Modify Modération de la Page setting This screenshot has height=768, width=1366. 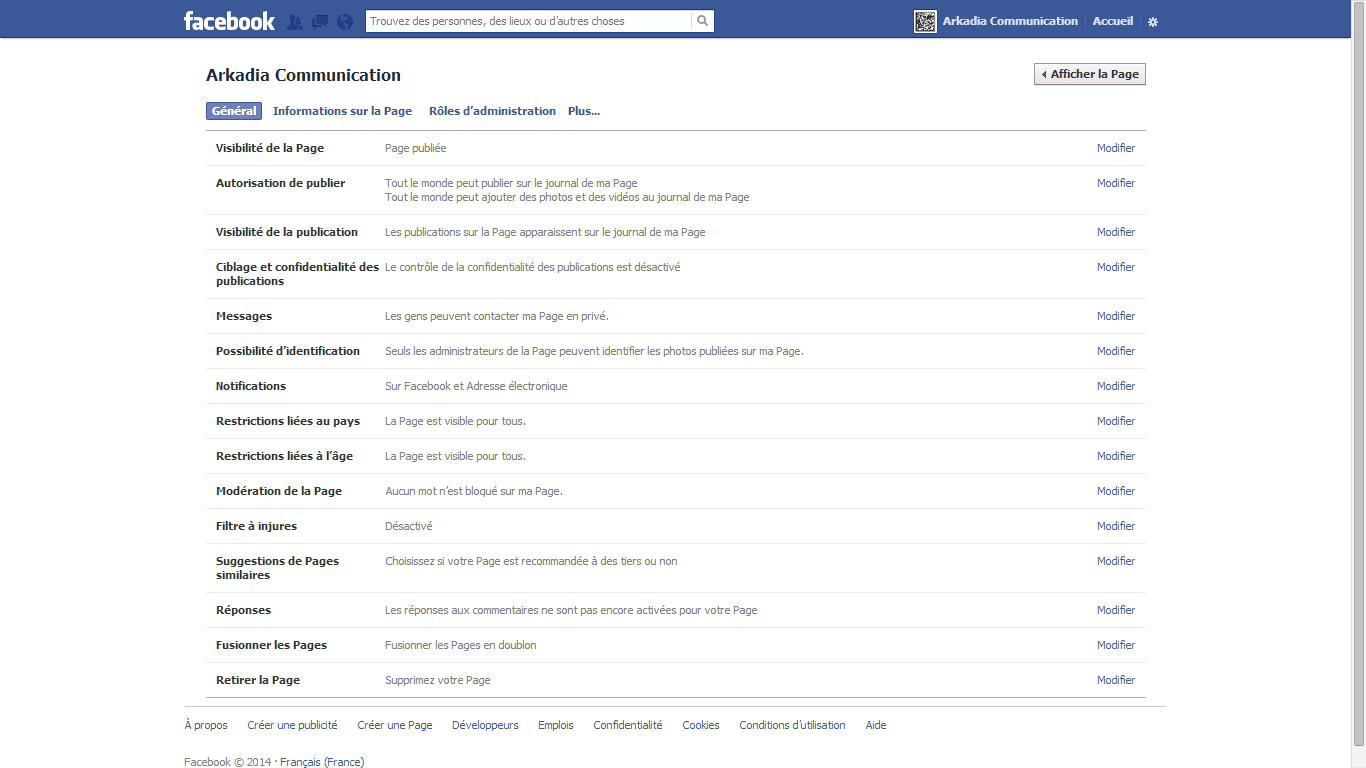[1116, 491]
